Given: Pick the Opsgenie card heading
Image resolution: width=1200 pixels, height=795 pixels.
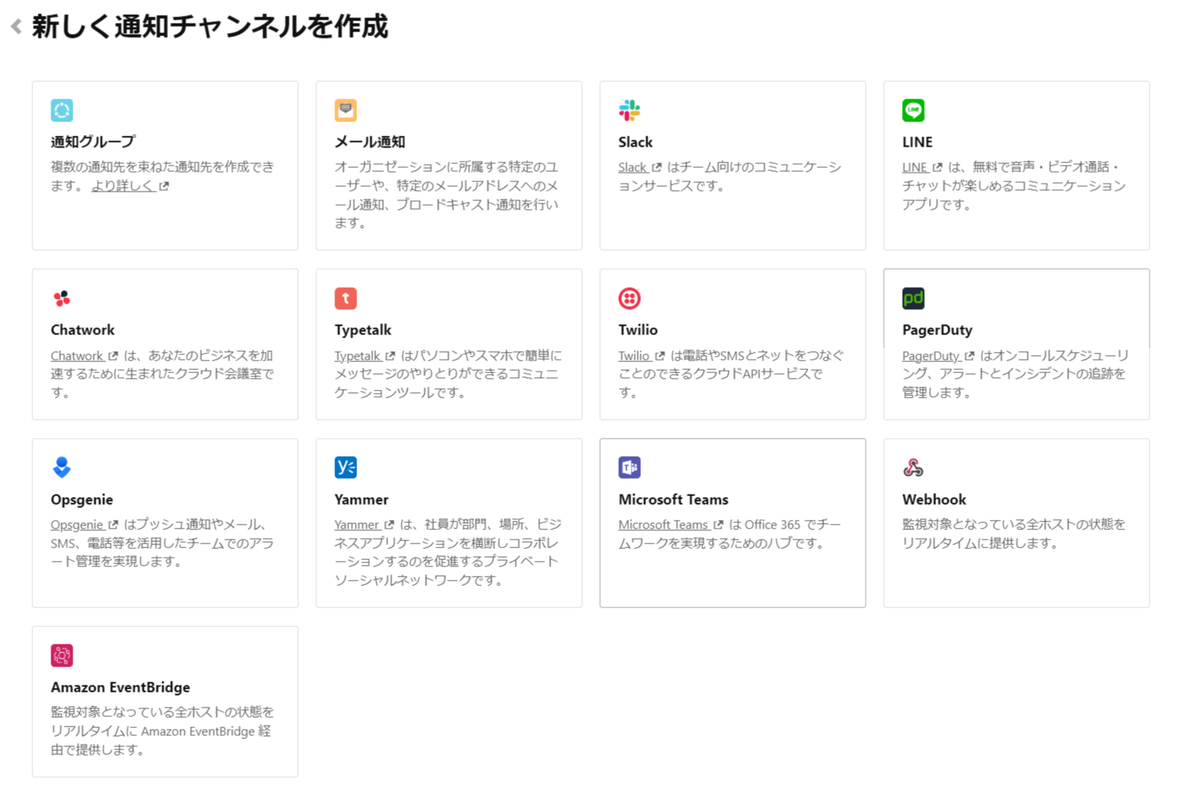Looking at the screenshot, I should click(x=82, y=499).
